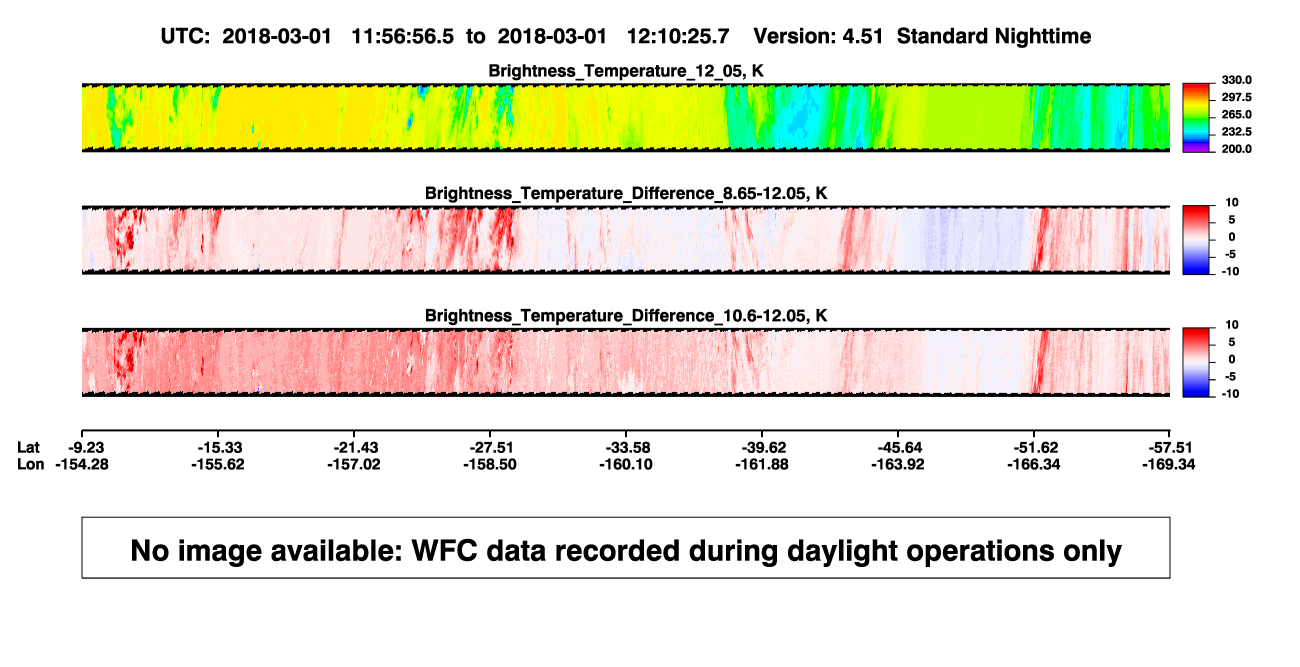The height and width of the screenshot is (667, 1300).
Task: Click longitude tick -157.02
Action: [354, 464]
